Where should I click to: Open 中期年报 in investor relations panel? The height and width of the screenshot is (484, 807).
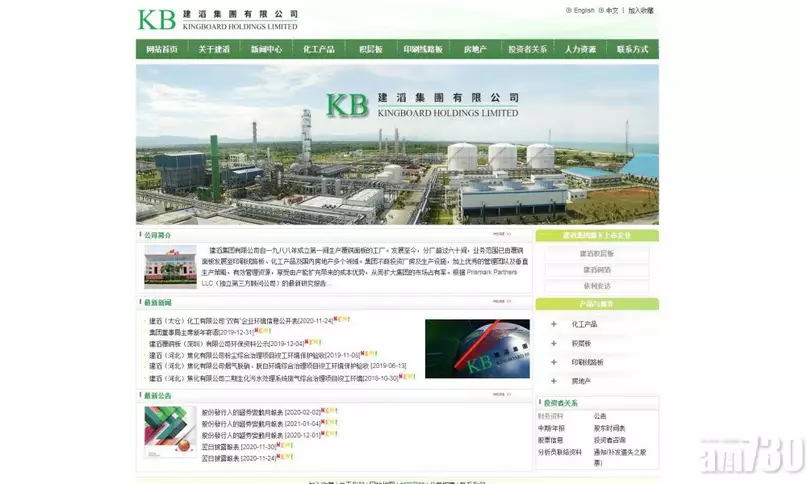pos(551,428)
